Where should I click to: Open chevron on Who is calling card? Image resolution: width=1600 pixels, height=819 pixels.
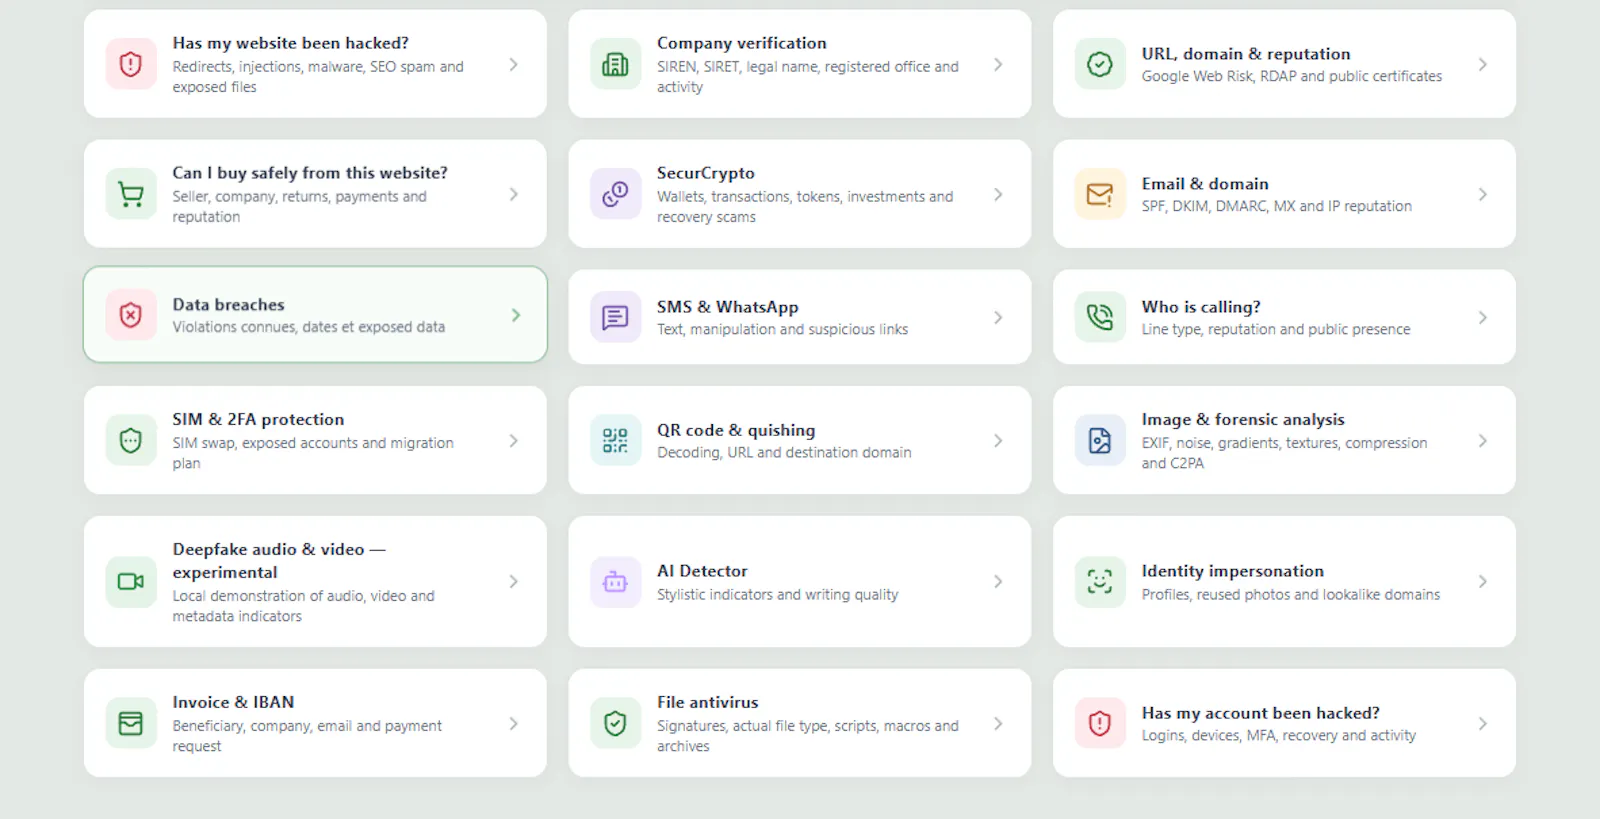(1483, 317)
